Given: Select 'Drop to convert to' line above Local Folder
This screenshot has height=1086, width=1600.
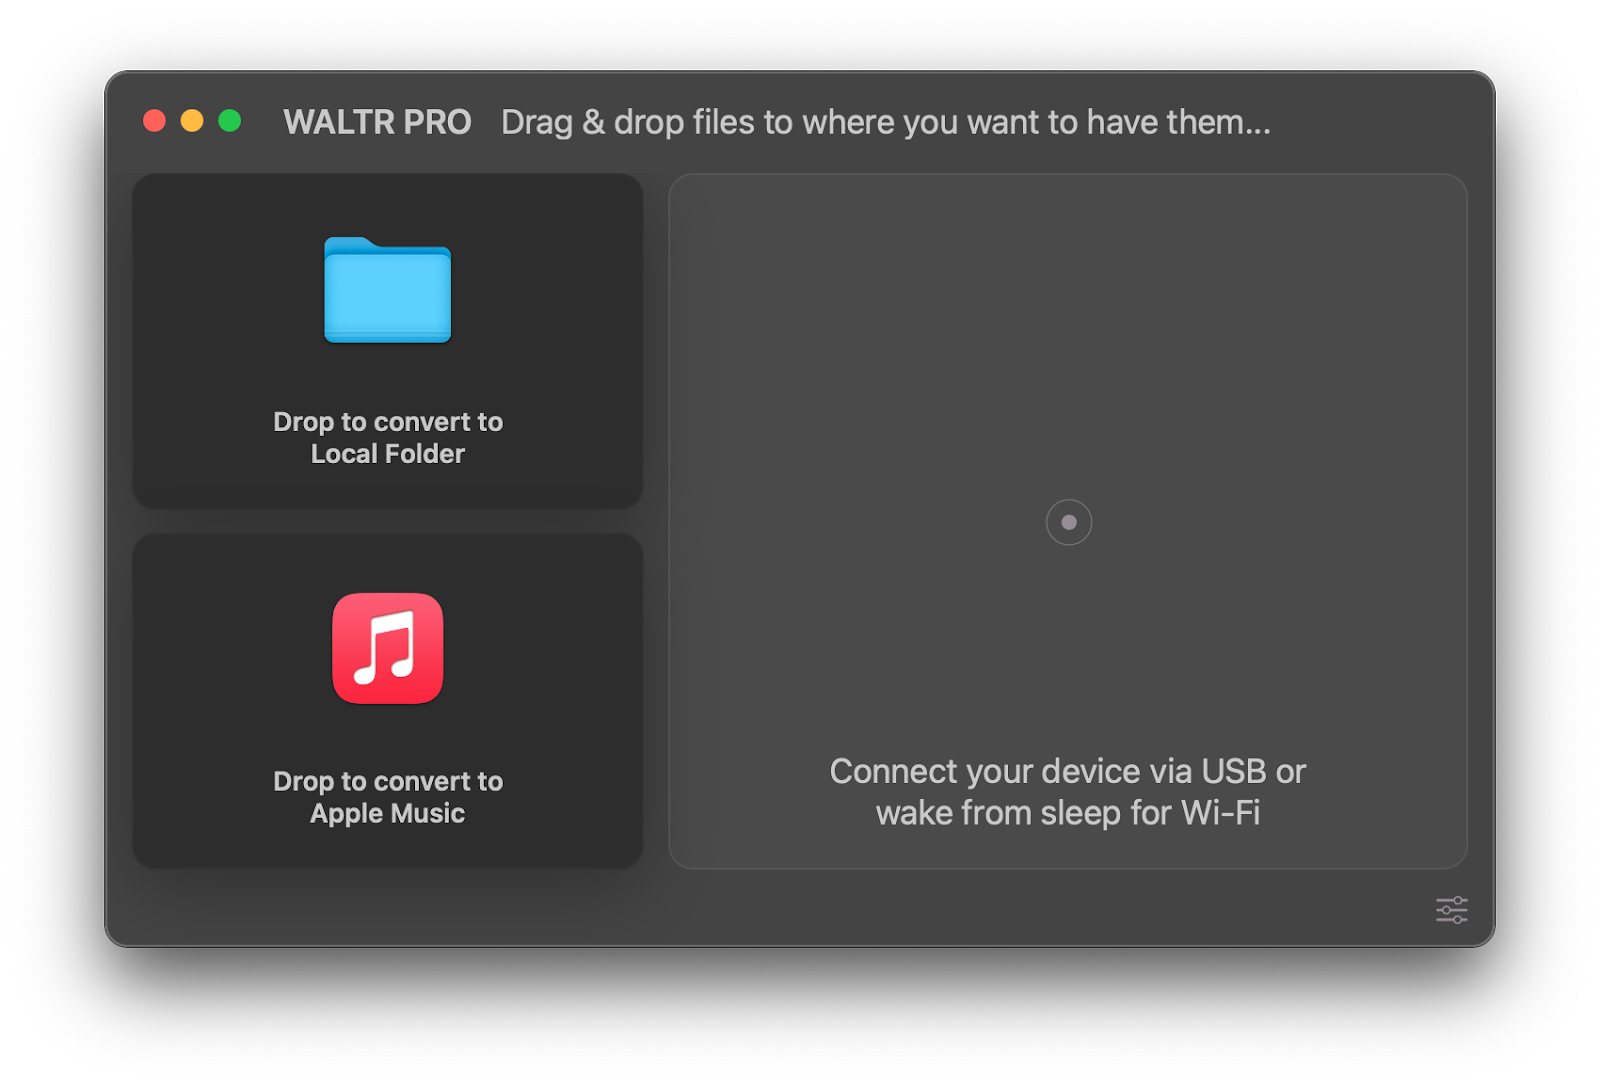Looking at the screenshot, I should point(388,422).
